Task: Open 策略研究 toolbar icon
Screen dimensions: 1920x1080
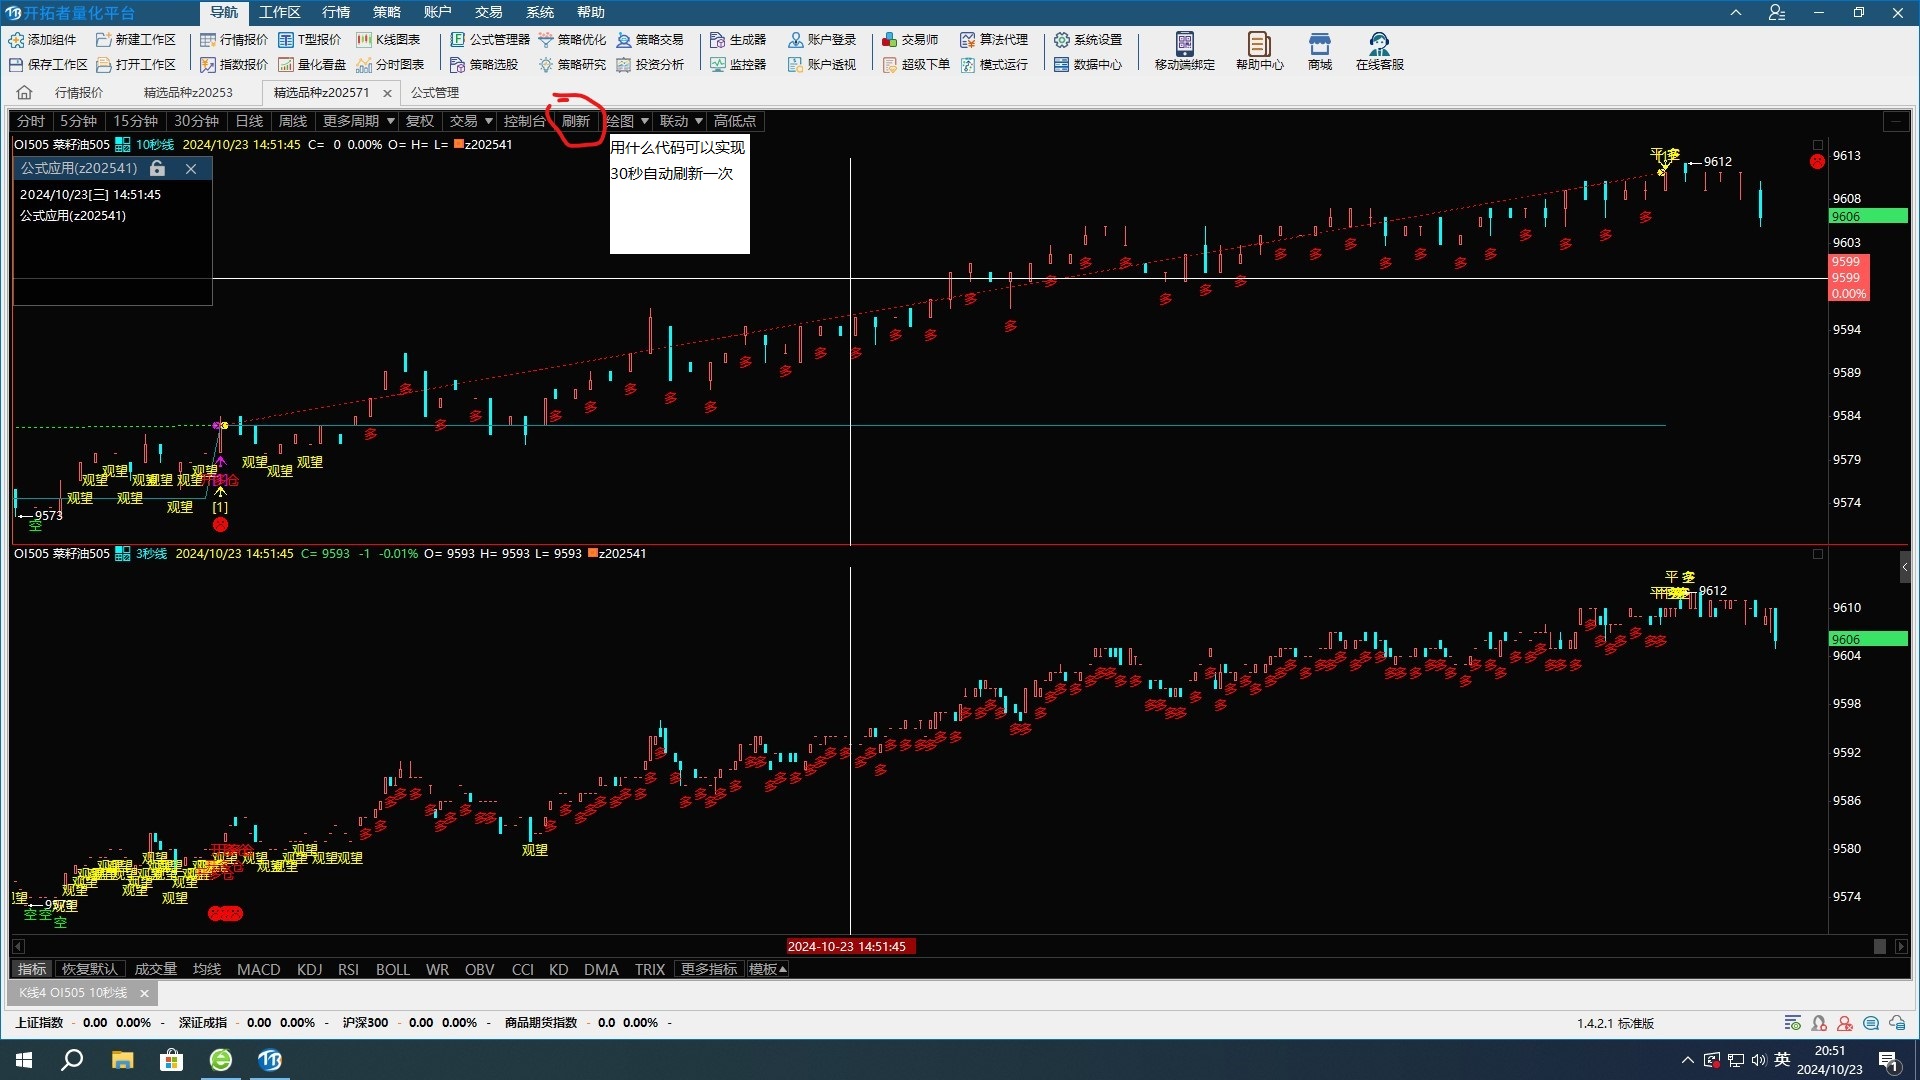Action: 546,65
